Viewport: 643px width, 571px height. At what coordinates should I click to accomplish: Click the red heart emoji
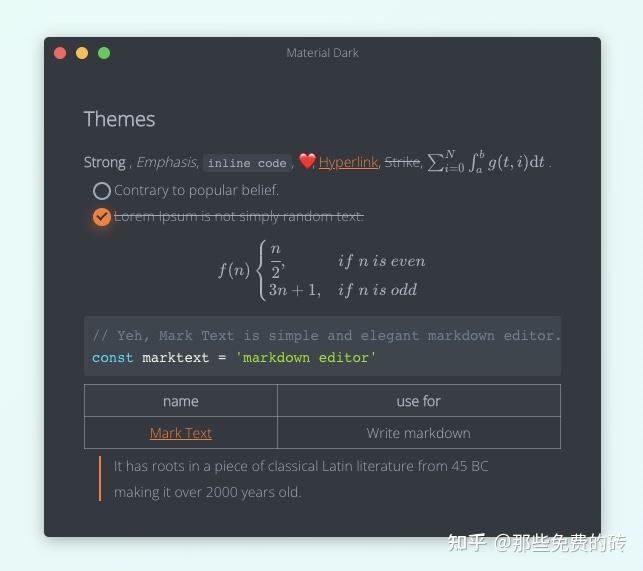point(307,161)
